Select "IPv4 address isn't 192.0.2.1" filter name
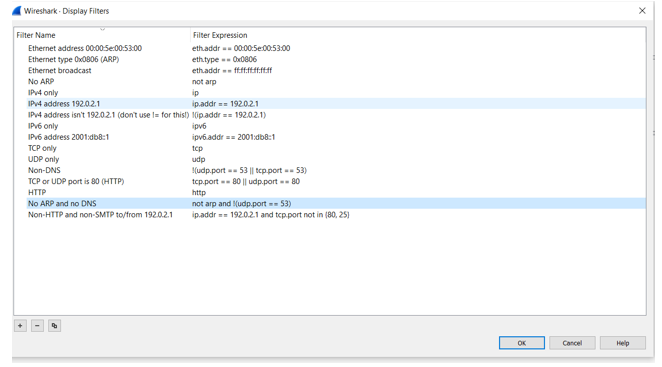 tap(108, 115)
